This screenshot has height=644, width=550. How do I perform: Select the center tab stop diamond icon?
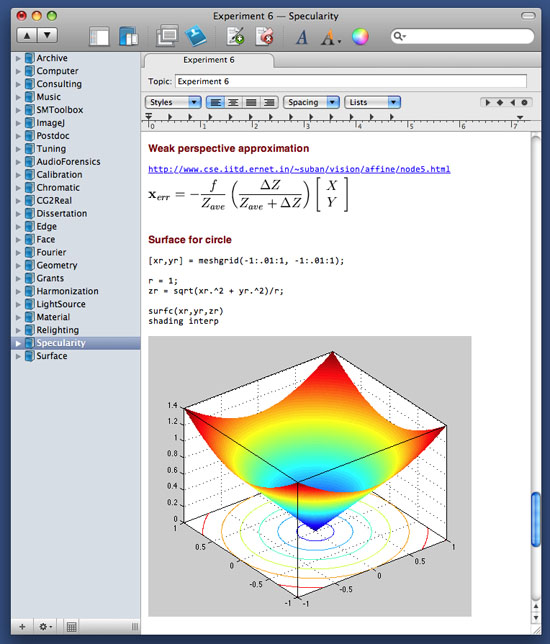point(500,102)
